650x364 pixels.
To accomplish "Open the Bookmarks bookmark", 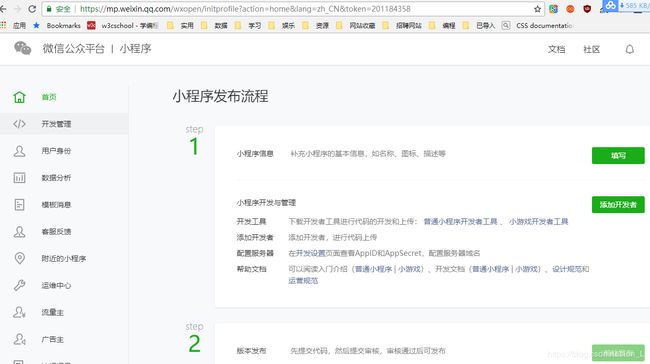I will click(58, 25).
